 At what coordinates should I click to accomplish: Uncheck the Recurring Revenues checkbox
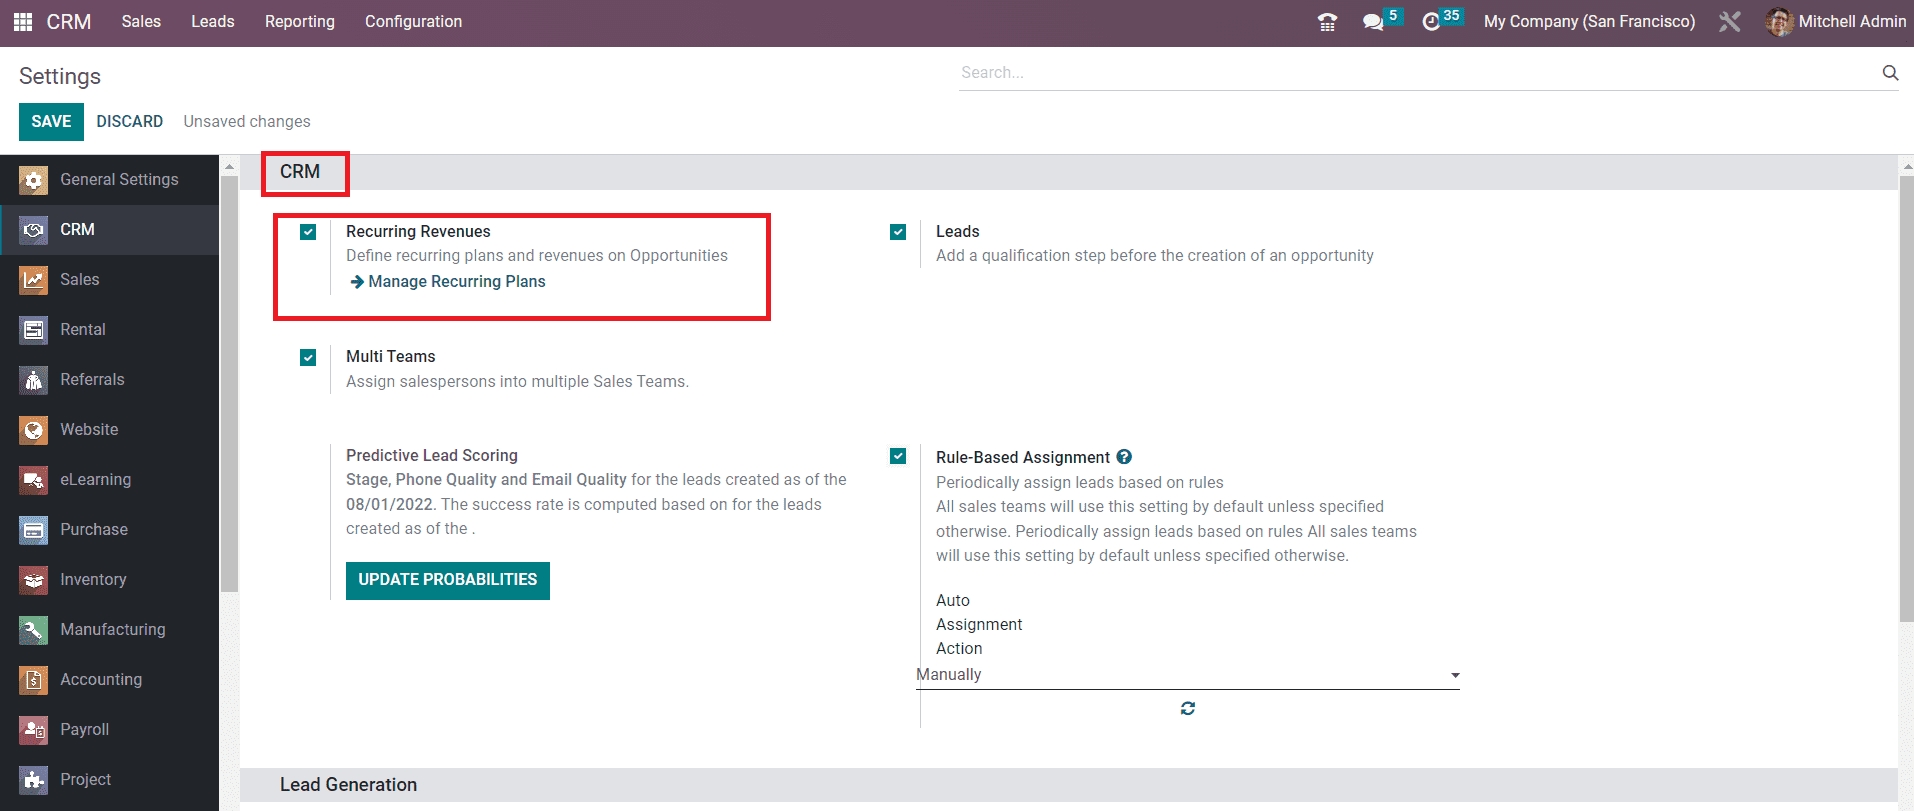308,232
